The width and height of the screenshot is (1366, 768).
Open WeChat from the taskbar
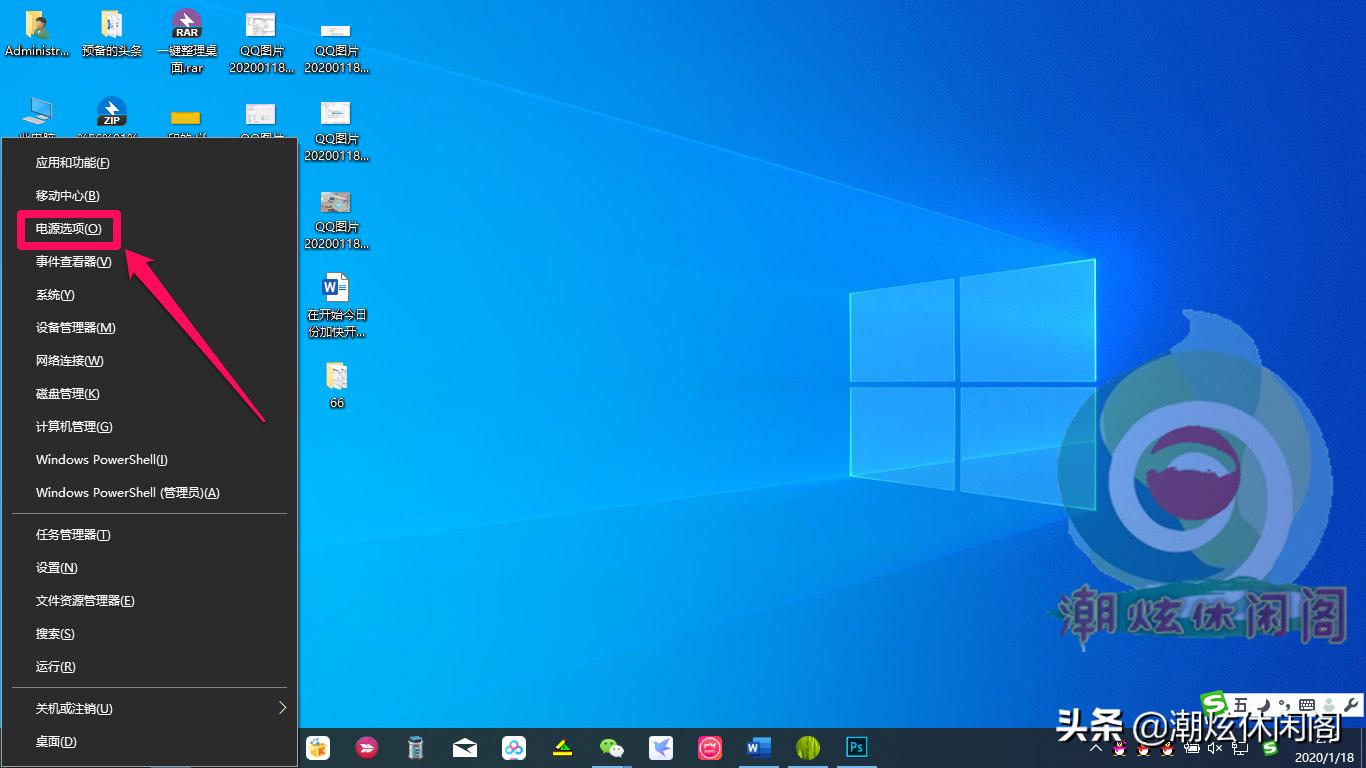611,747
